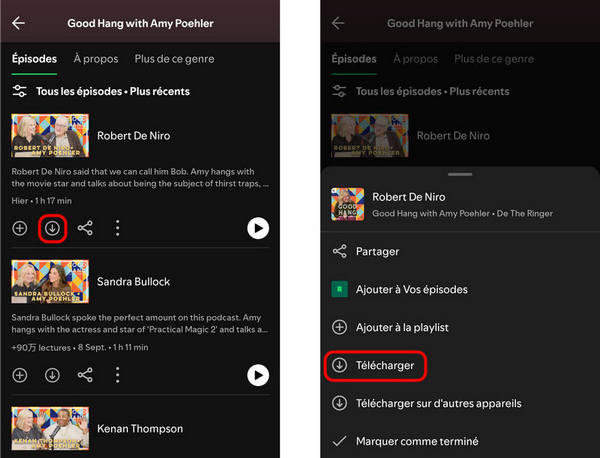
Task: Share the Robert De Niro episode
Action: [85, 228]
